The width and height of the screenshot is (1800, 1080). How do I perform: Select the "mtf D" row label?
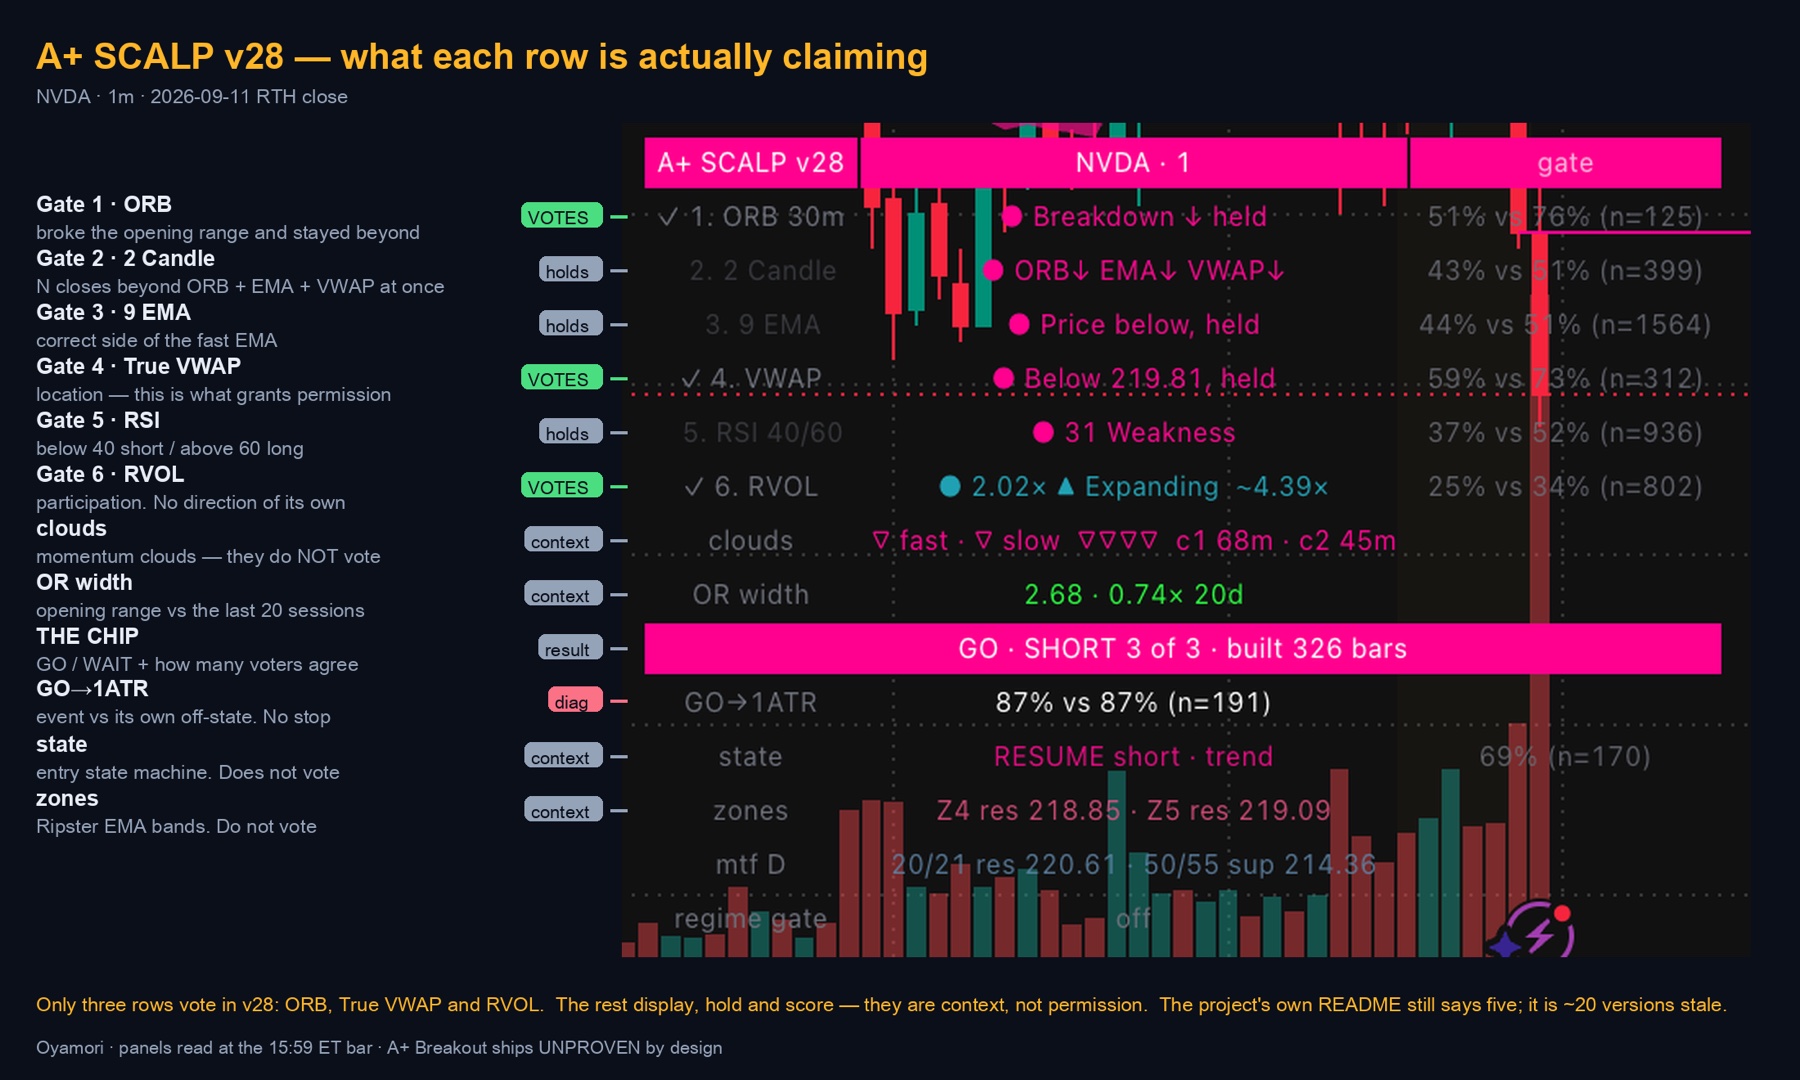pyautogui.click(x=750, y=864)
